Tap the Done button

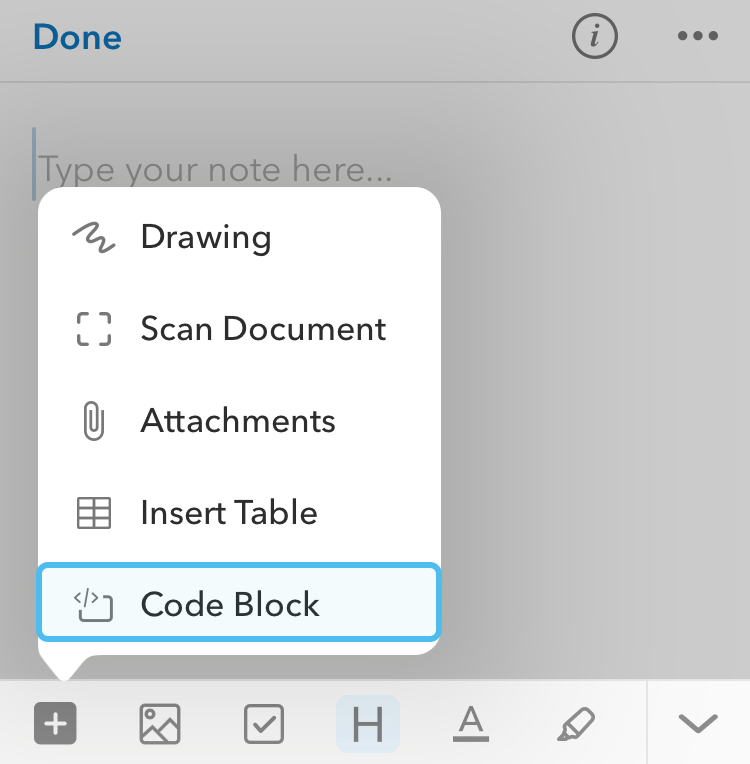[x=77, y=38]
